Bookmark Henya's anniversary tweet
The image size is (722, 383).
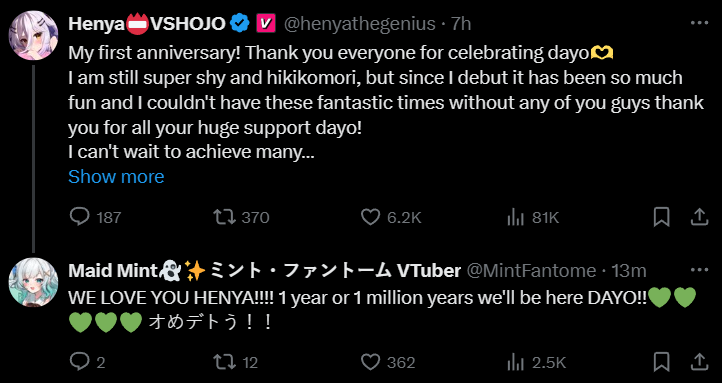tap(662, 217)
